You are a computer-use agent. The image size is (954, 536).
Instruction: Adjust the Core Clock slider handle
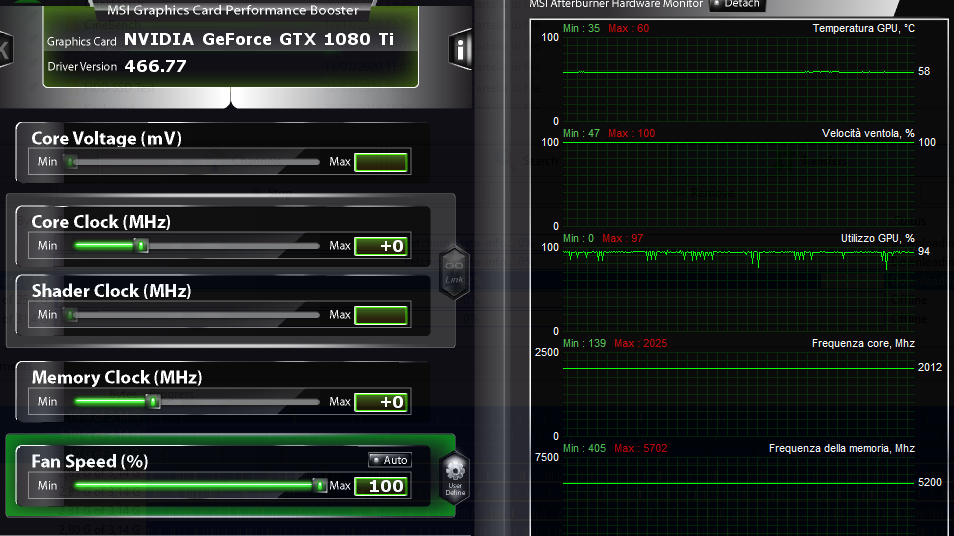(x=141, y=246)
